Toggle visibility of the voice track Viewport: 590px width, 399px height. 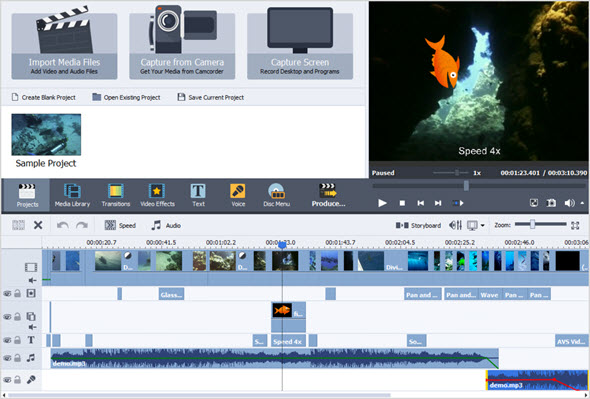point(7,380)
